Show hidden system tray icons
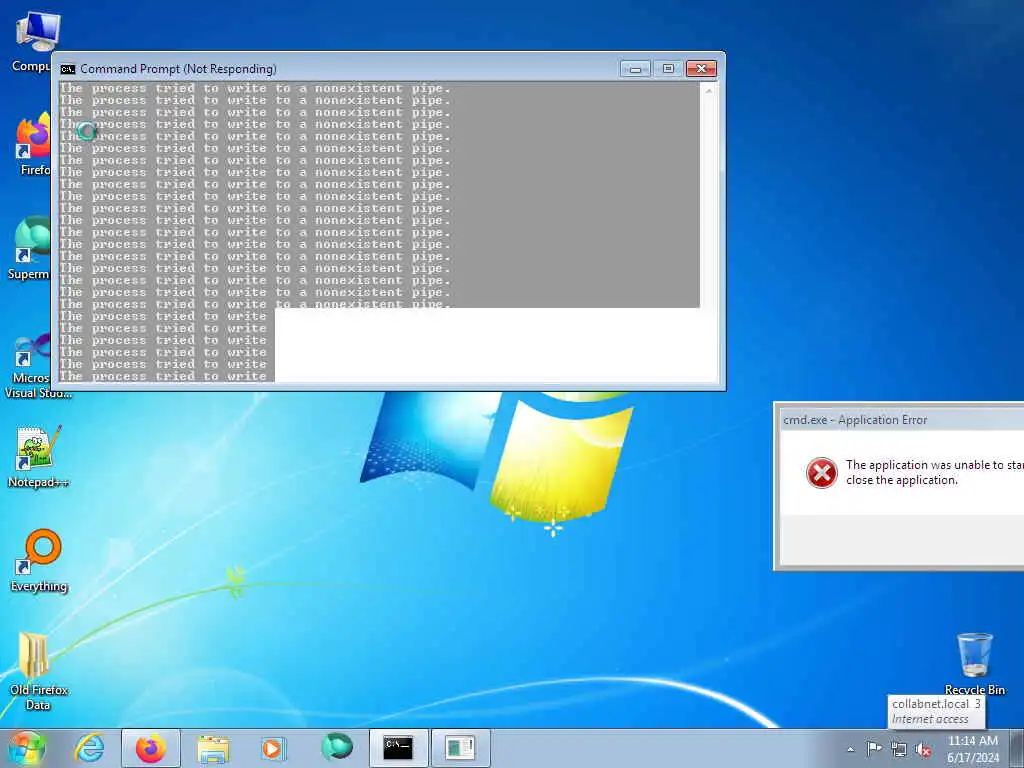The height and width of the screenshot is (768, 1024). 850,750
